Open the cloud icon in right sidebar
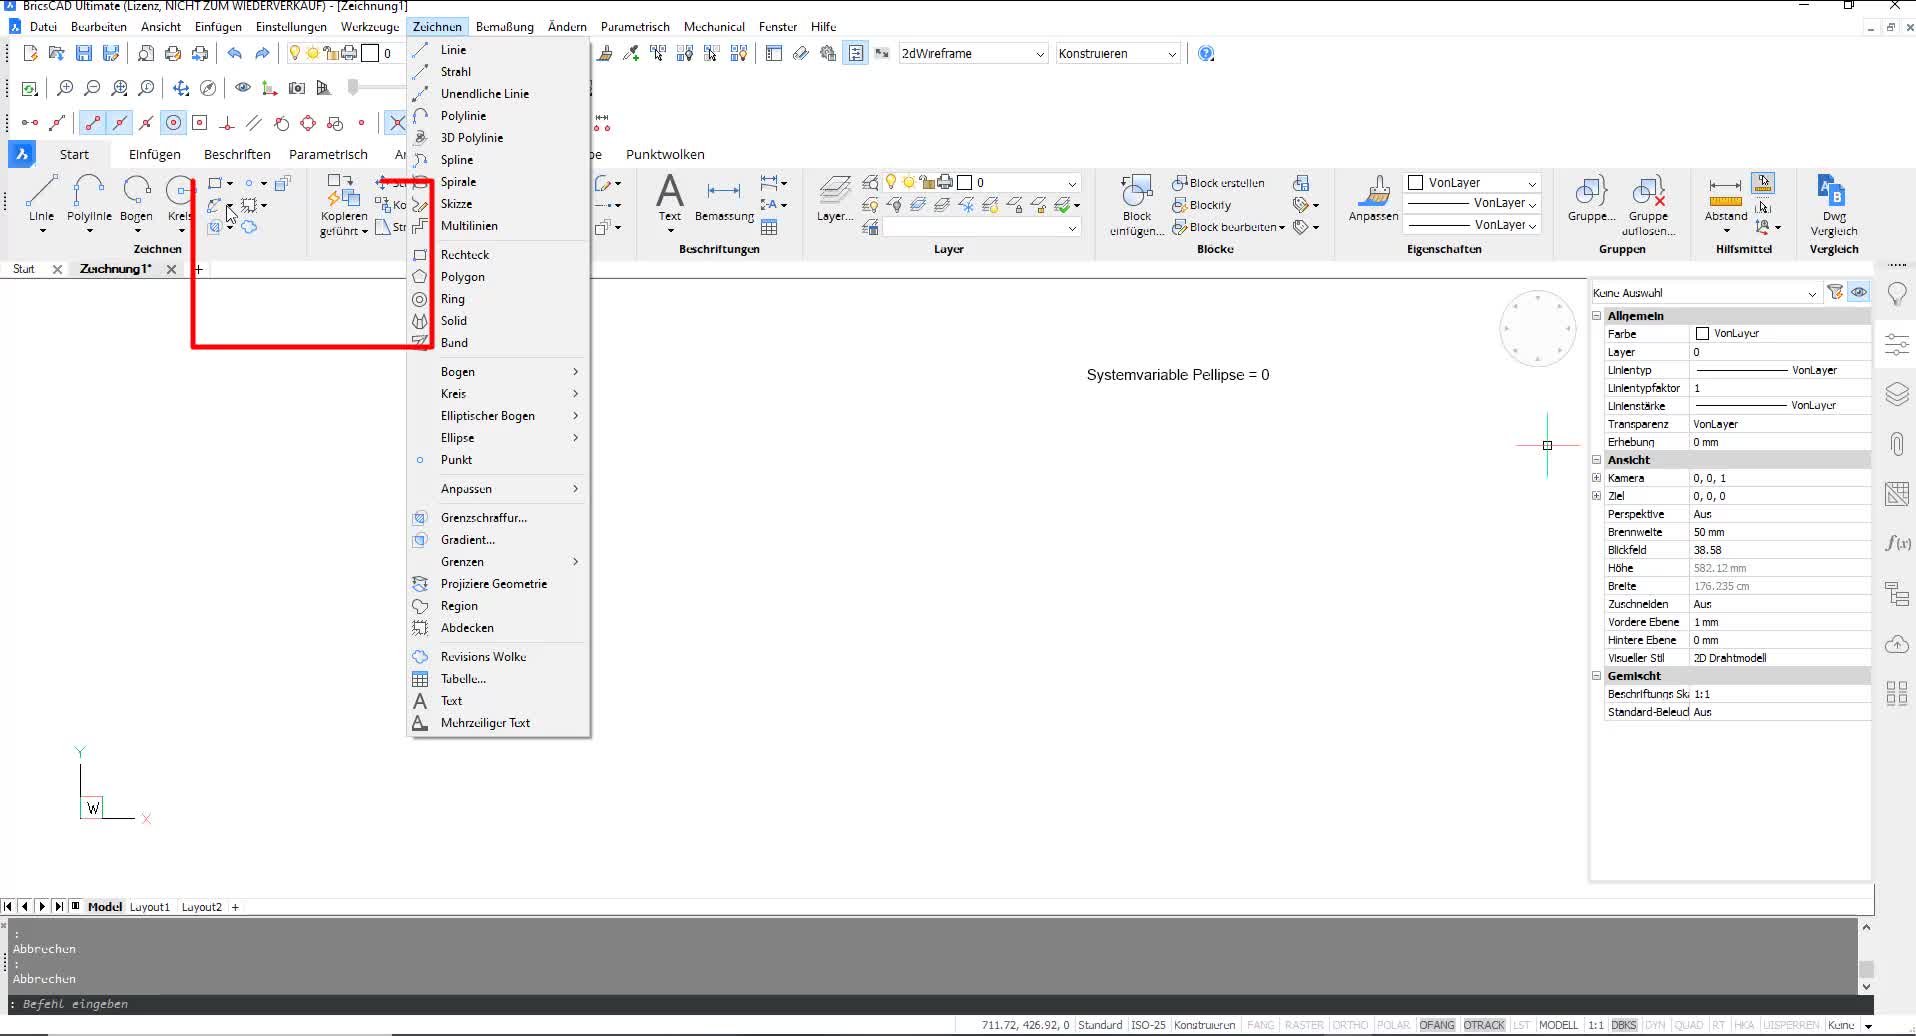Image resolution: width=1916 pixels, height=1036 pixels. 1897,644
